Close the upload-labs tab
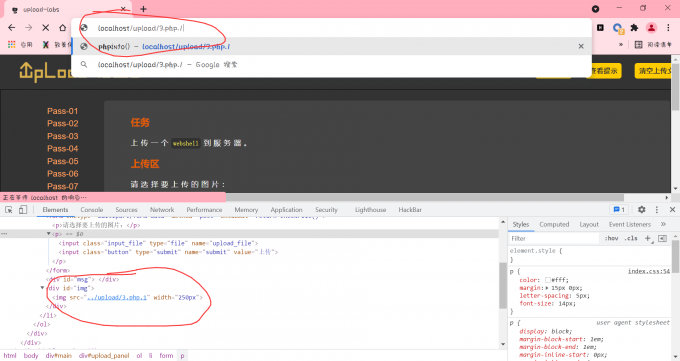The height and width of the screenshot is (361, 680). (123, 9)
